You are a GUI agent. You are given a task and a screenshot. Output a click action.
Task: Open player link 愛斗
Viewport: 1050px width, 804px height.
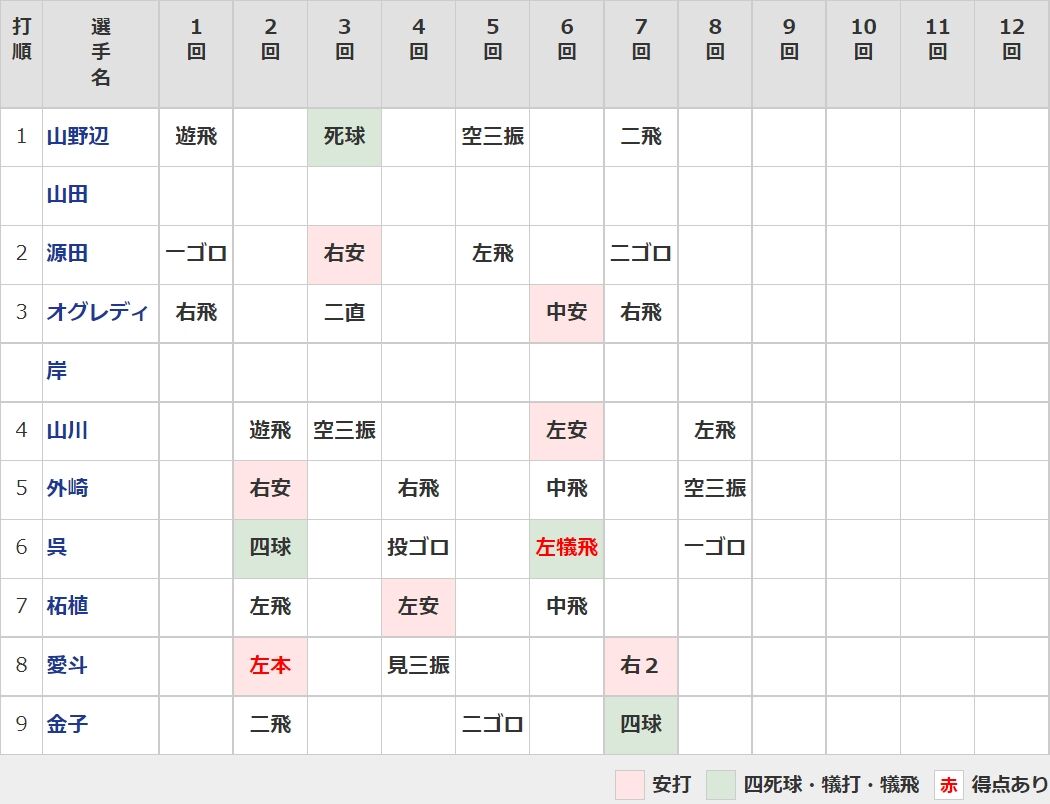coord(67,665)
